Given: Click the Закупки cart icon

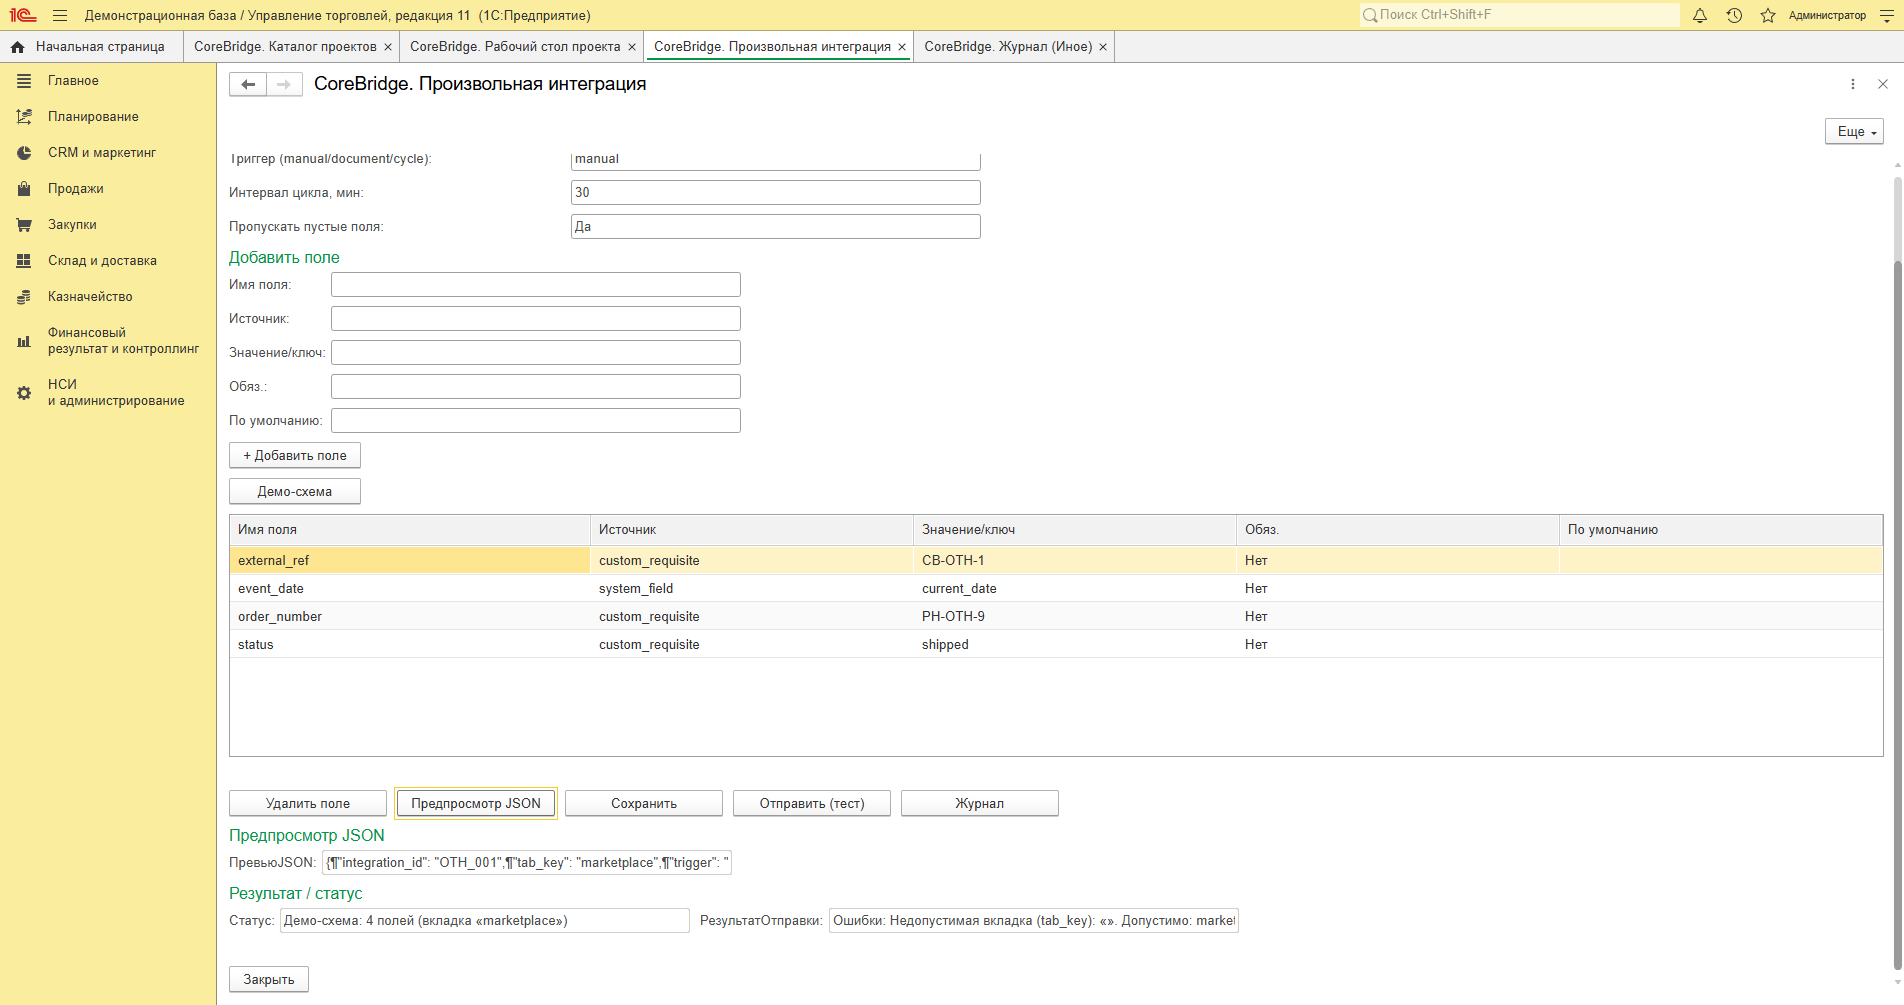Looking at the screenshot, I should 24,225.
